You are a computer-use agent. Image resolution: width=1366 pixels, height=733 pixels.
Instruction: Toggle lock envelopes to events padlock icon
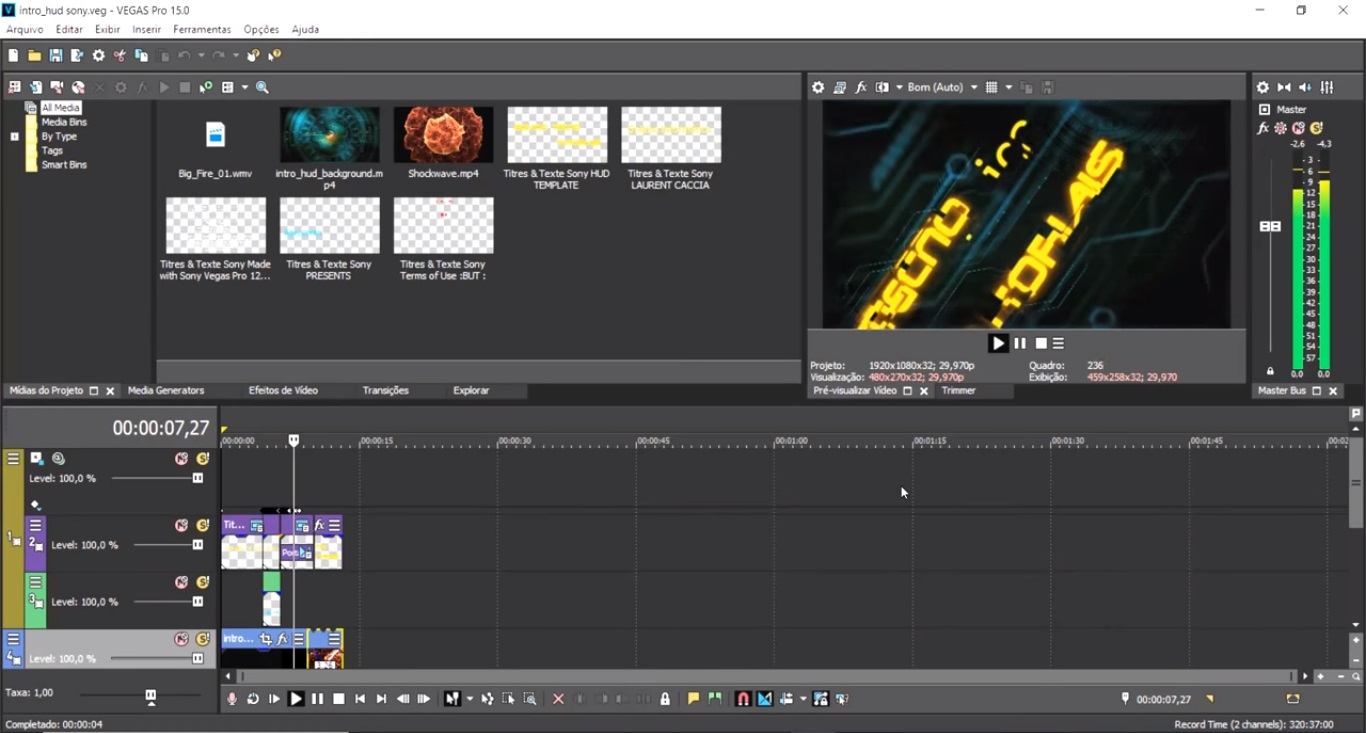(x=821, y=699)
